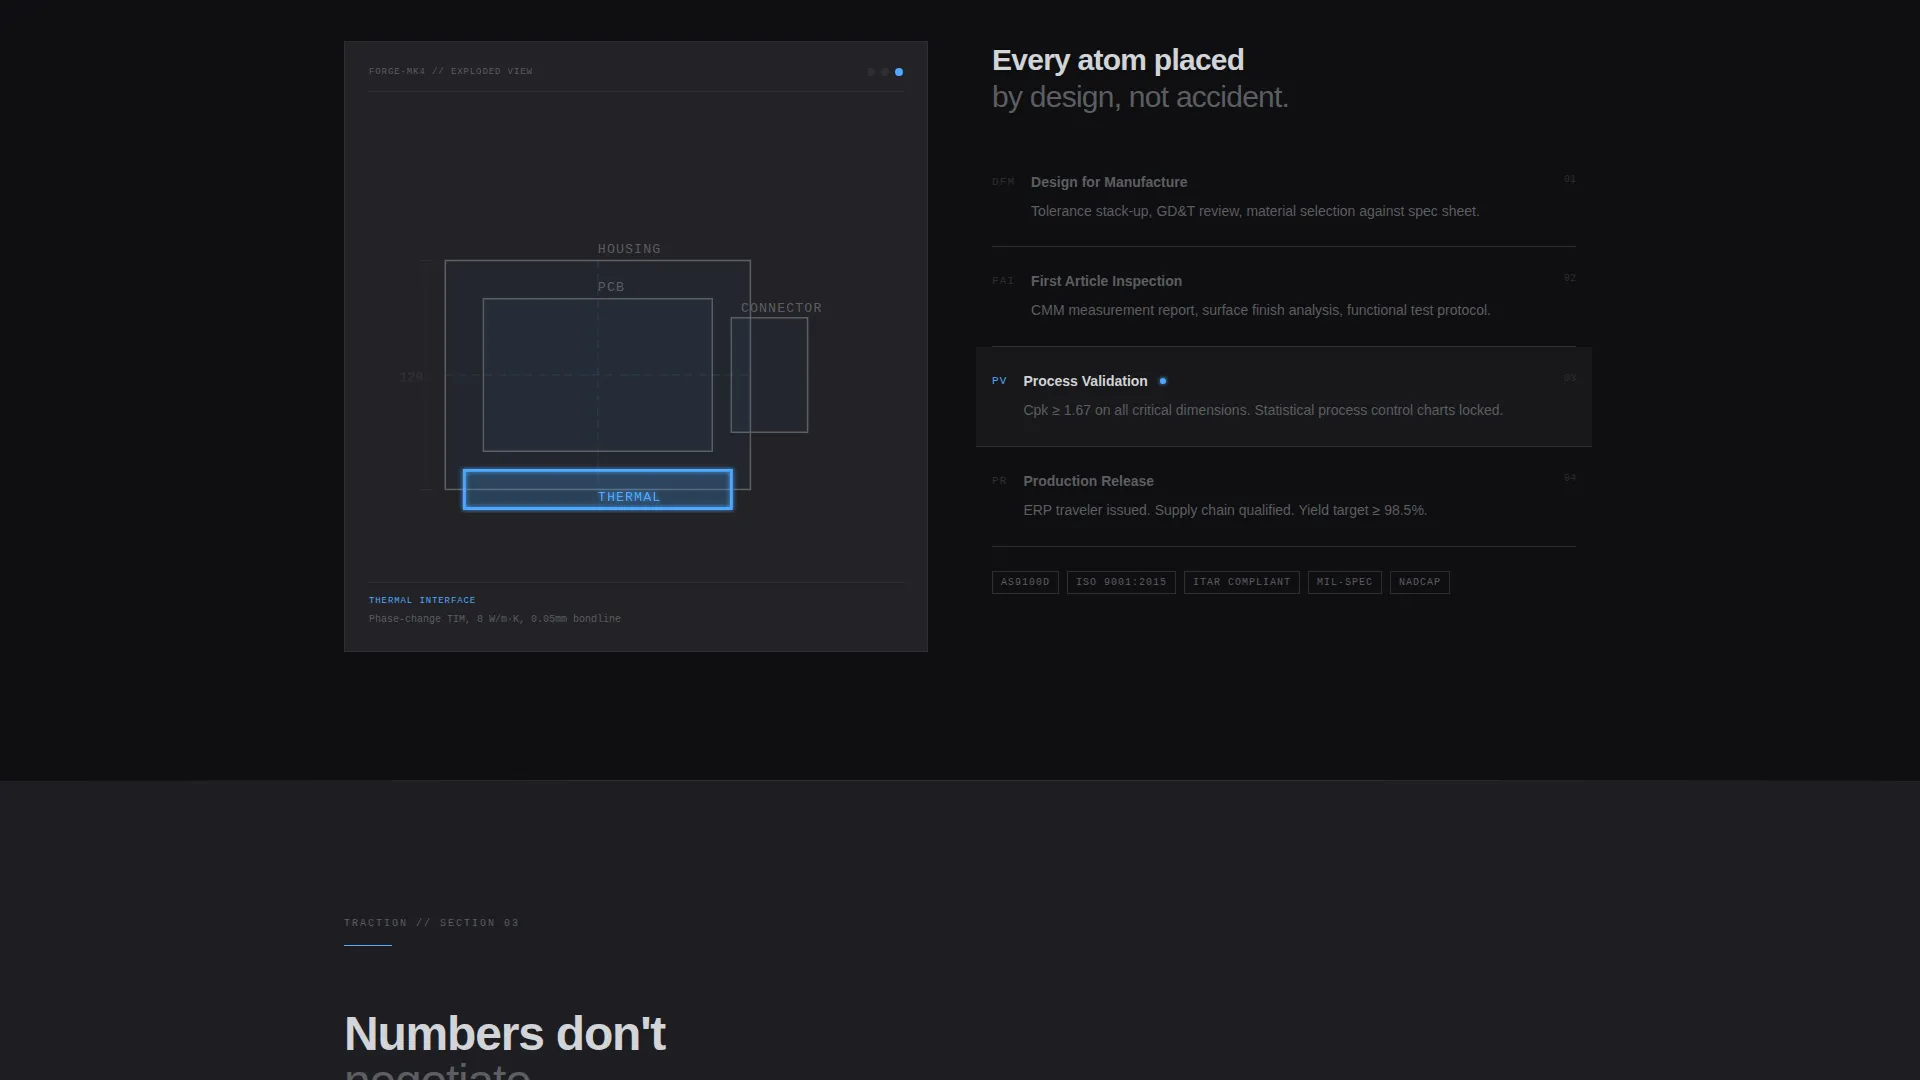
Task: Click the THERMAL INTERFACE caption label
Action: coord(422,600)
